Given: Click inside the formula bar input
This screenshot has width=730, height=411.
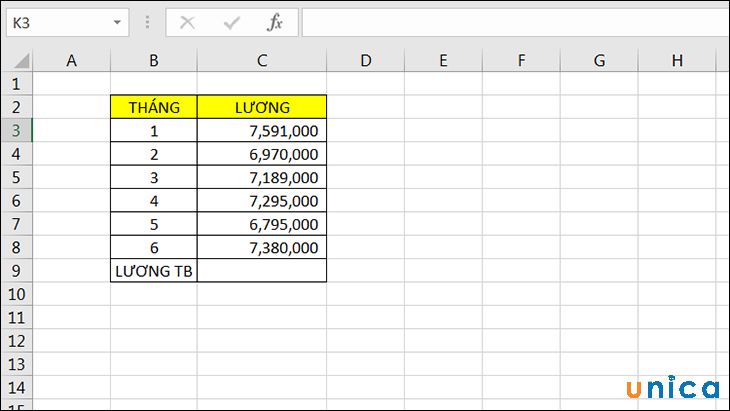Looking at the screenshot, I should (515, 22).
